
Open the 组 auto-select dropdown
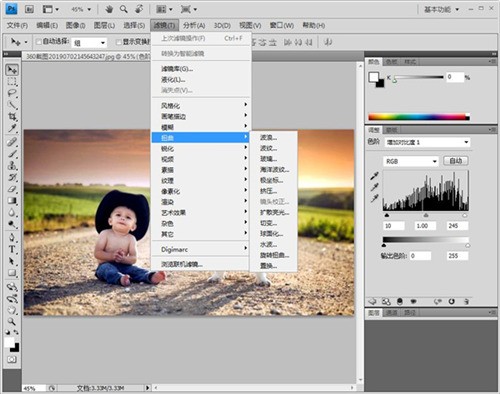tap(89, 43)
